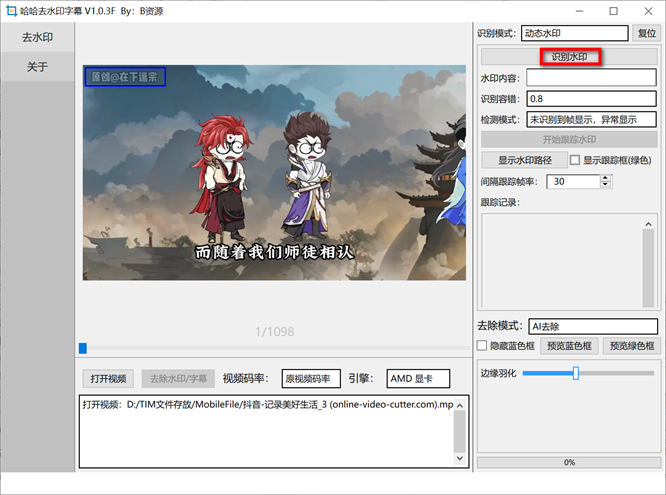Viewport: 666px width, 495px height.
Task: Open the 检测模式 dropdown
Action: click(593, 120)
